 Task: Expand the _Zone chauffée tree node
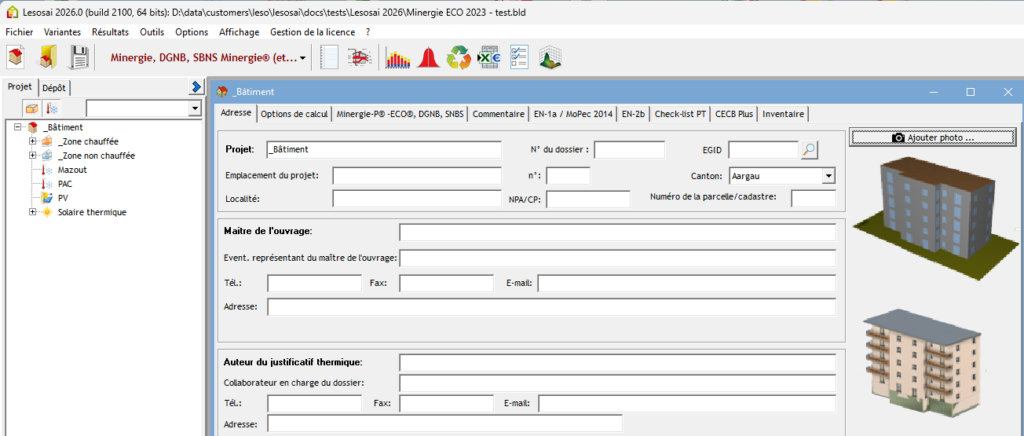[x=32, y=142]
